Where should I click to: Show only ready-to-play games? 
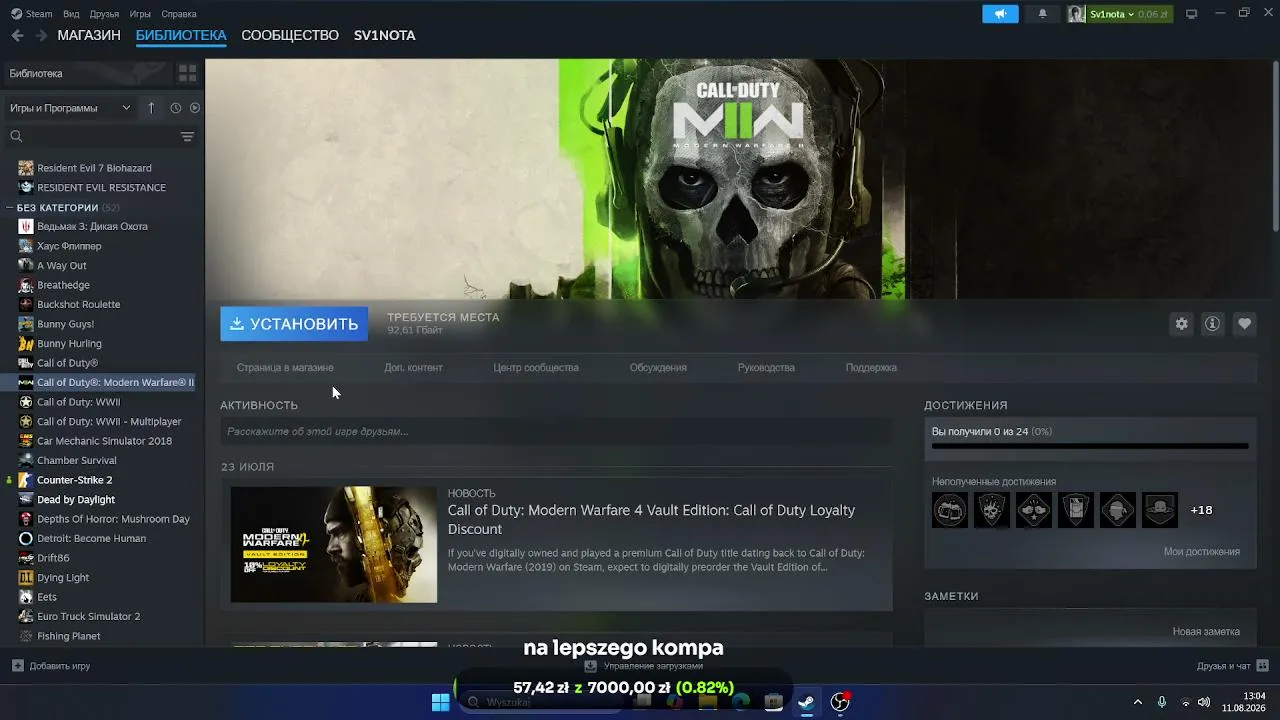click(195, 108)
